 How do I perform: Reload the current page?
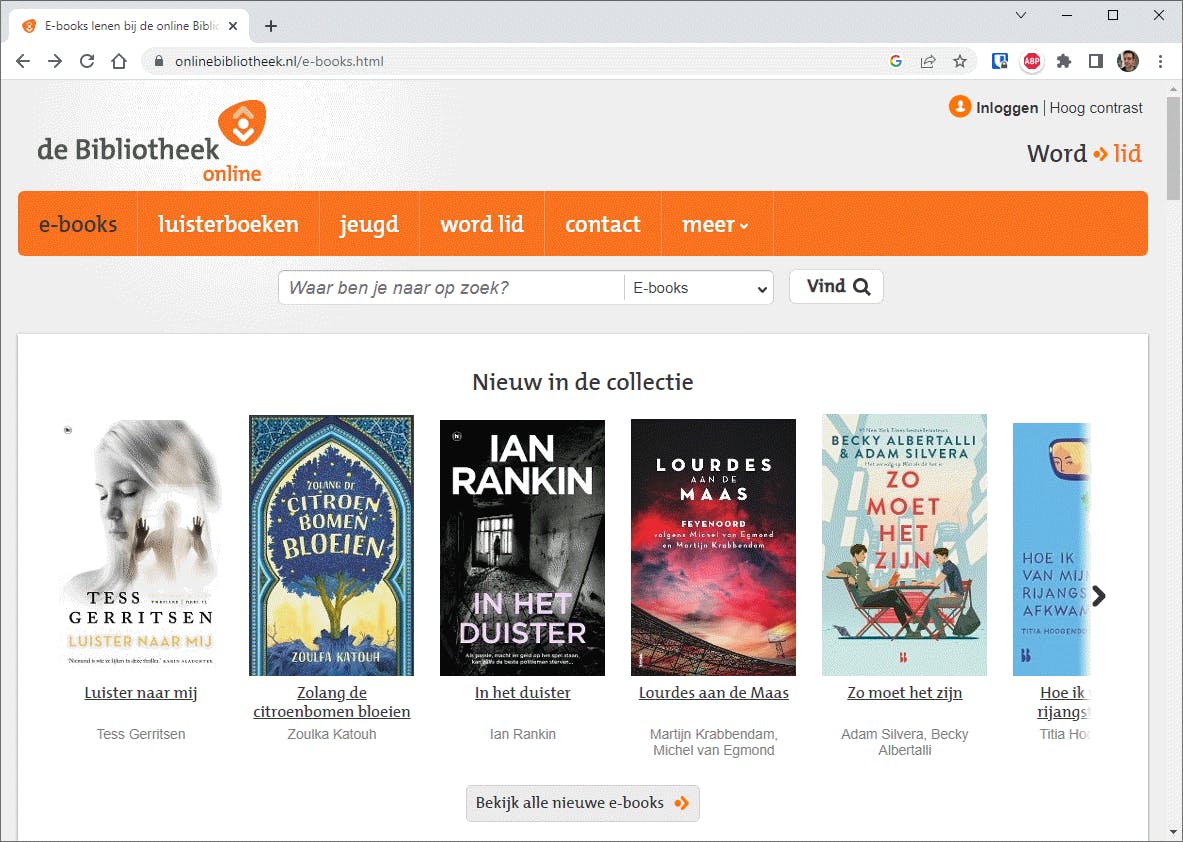[88, 61]
